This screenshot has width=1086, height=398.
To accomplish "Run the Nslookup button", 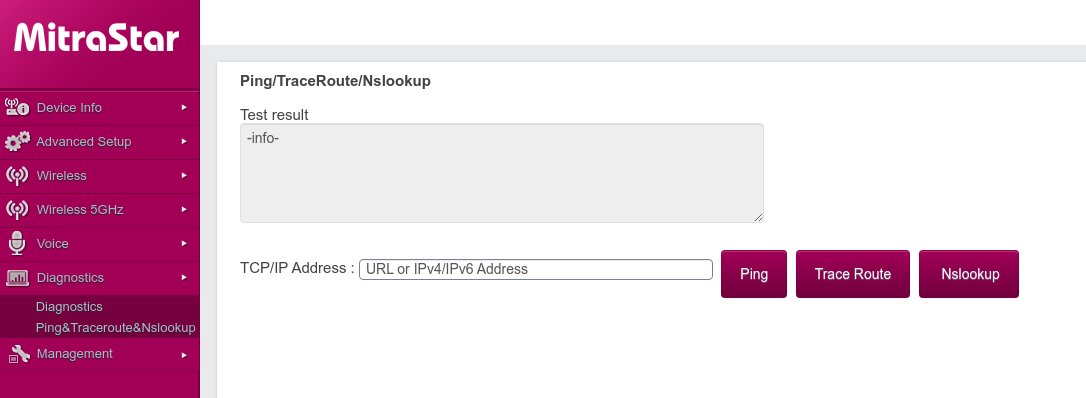I will click(x=969, y=274).
